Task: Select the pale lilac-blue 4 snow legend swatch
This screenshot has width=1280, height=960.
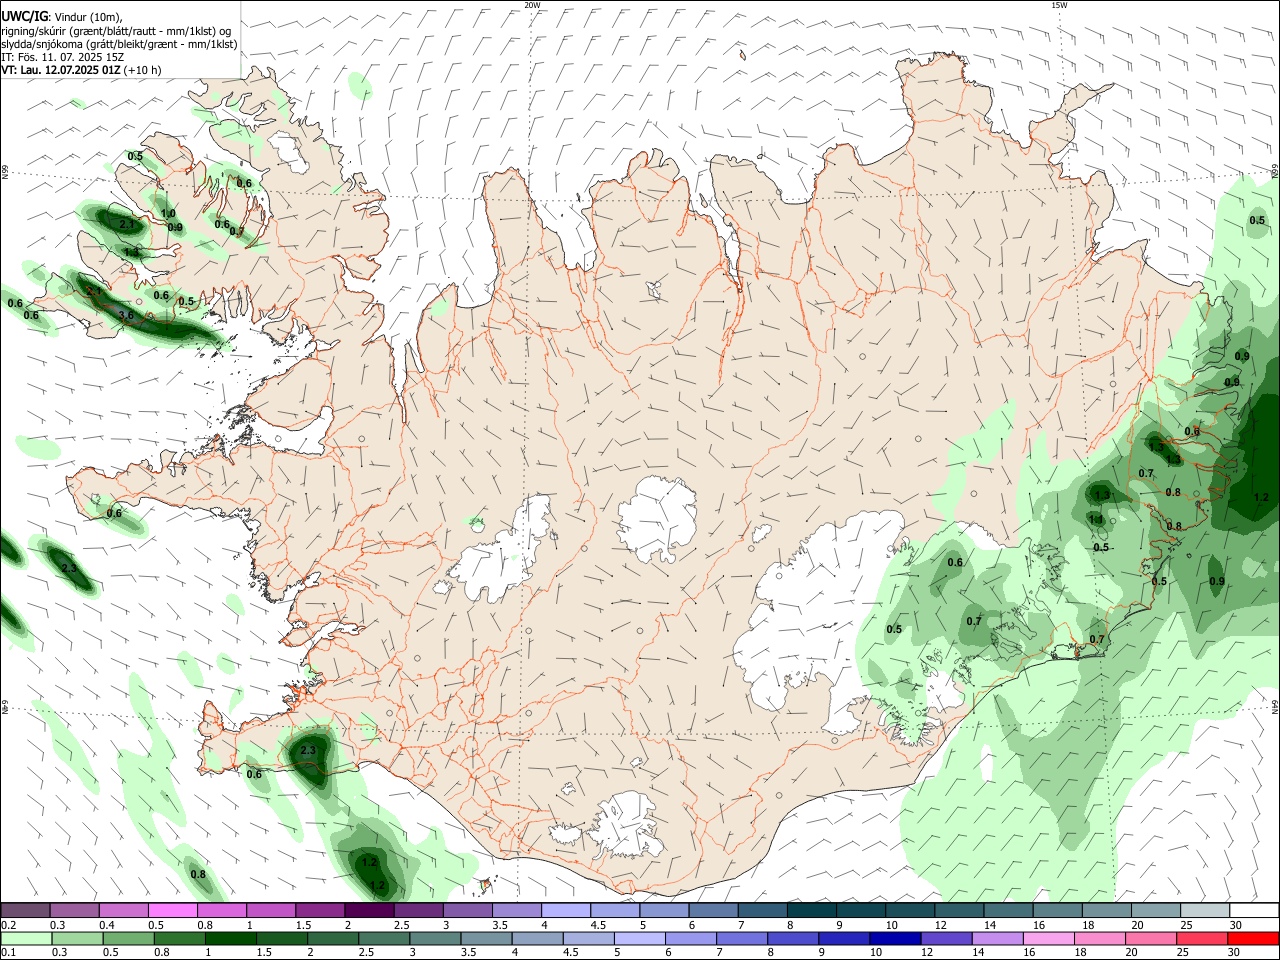Action: [566, 911]
